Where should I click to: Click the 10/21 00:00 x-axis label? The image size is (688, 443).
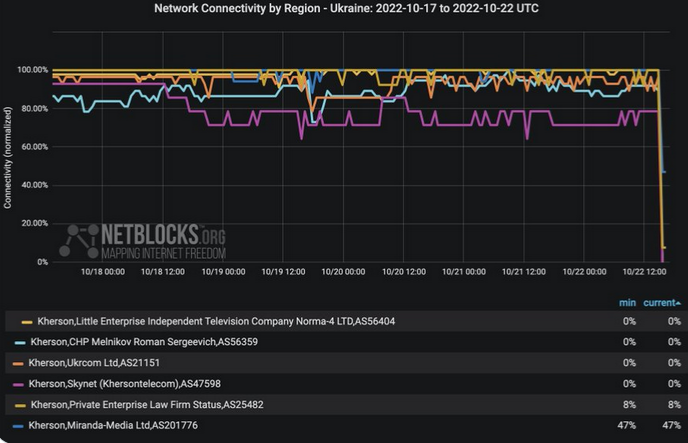tap(464, 272)
